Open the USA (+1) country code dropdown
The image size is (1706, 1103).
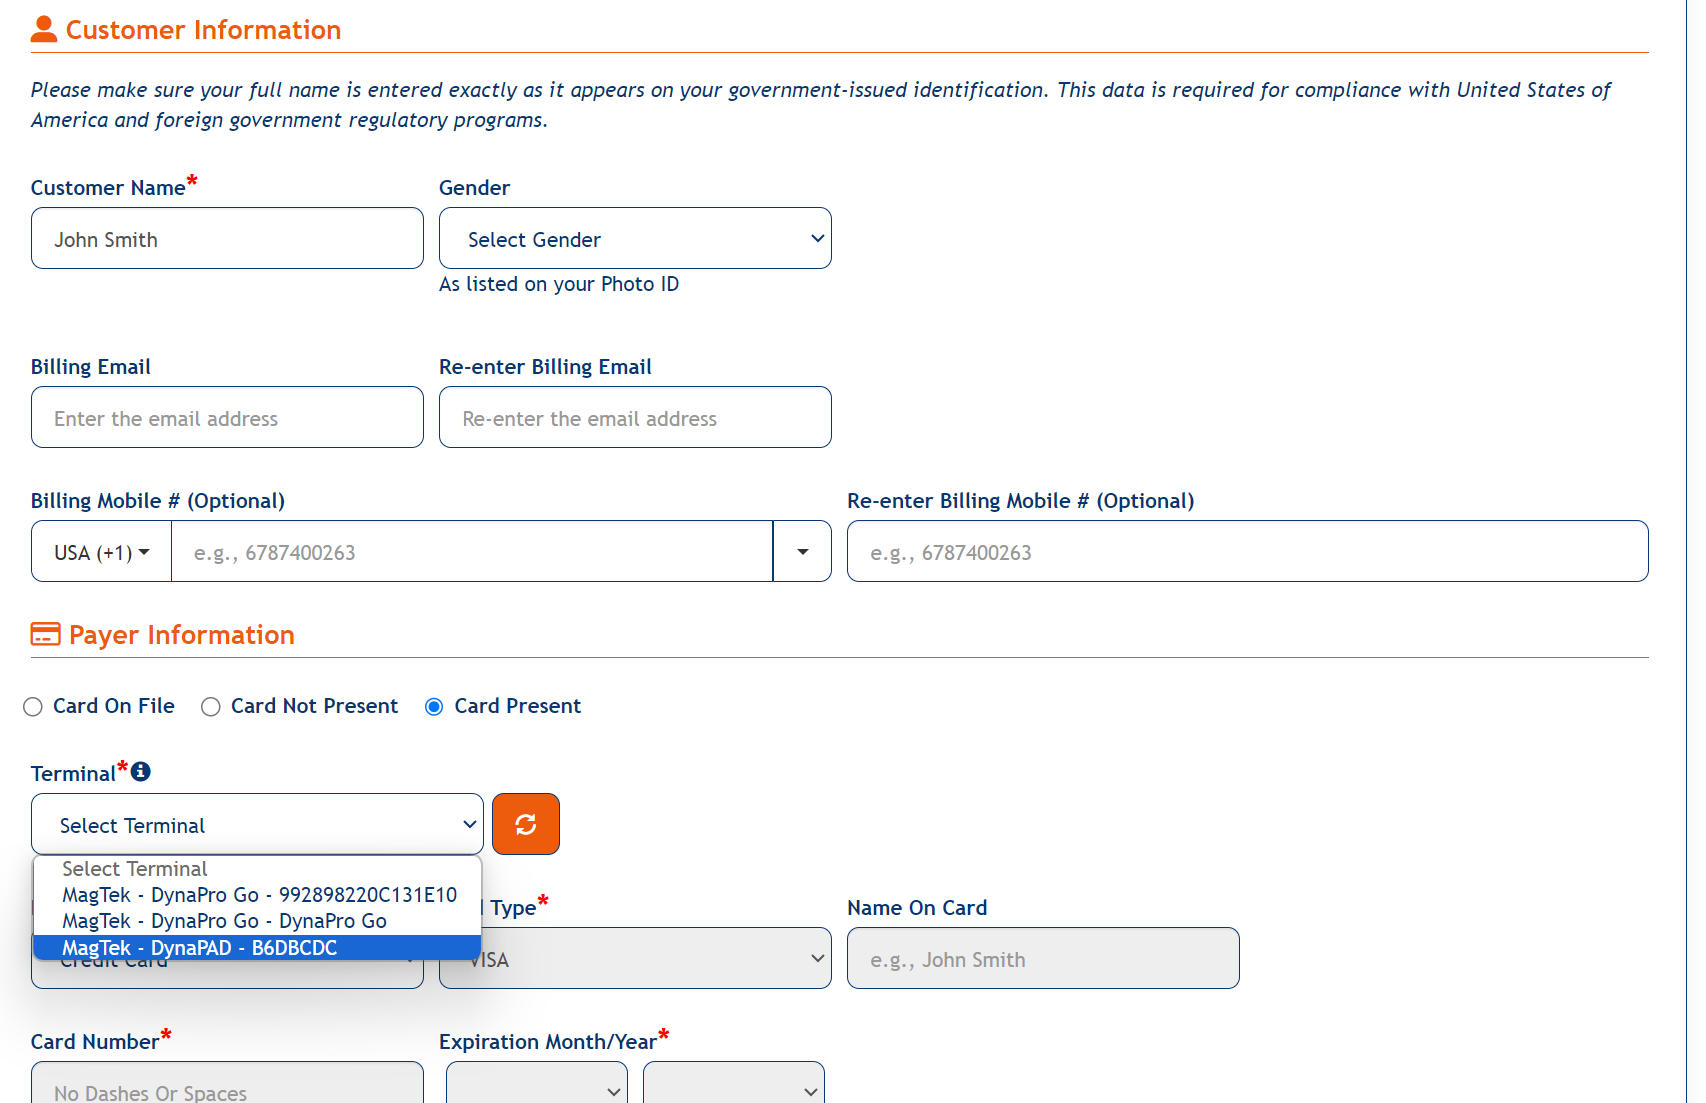pyautogui.click(x=101, y=552)
